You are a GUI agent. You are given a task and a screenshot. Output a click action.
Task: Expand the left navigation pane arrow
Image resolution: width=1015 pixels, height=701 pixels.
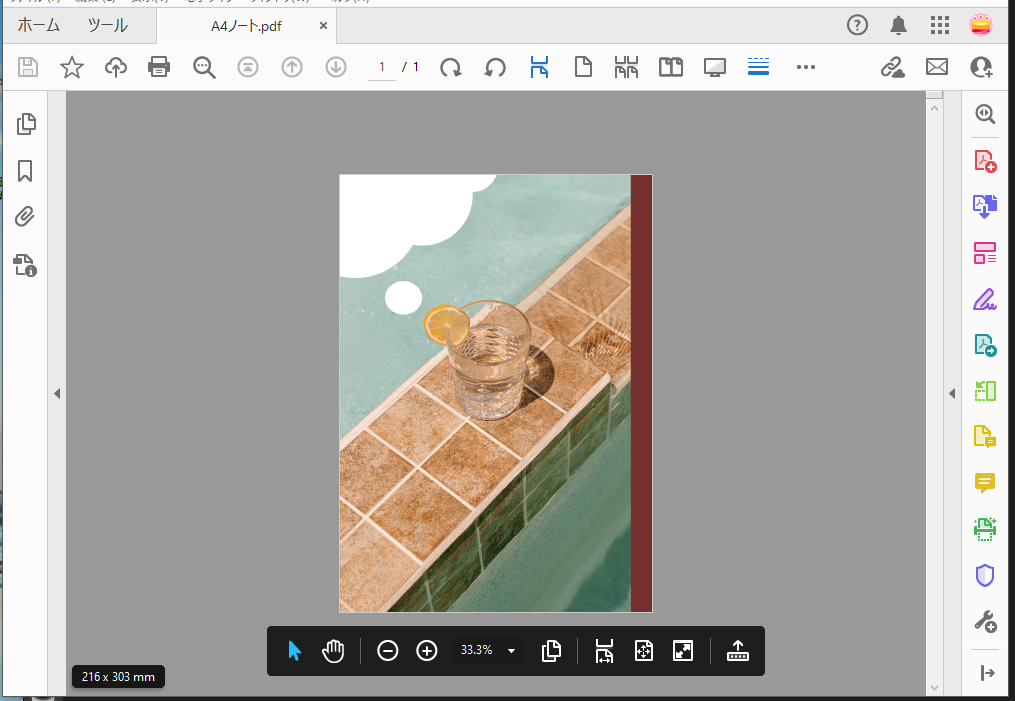click(57, 394)
